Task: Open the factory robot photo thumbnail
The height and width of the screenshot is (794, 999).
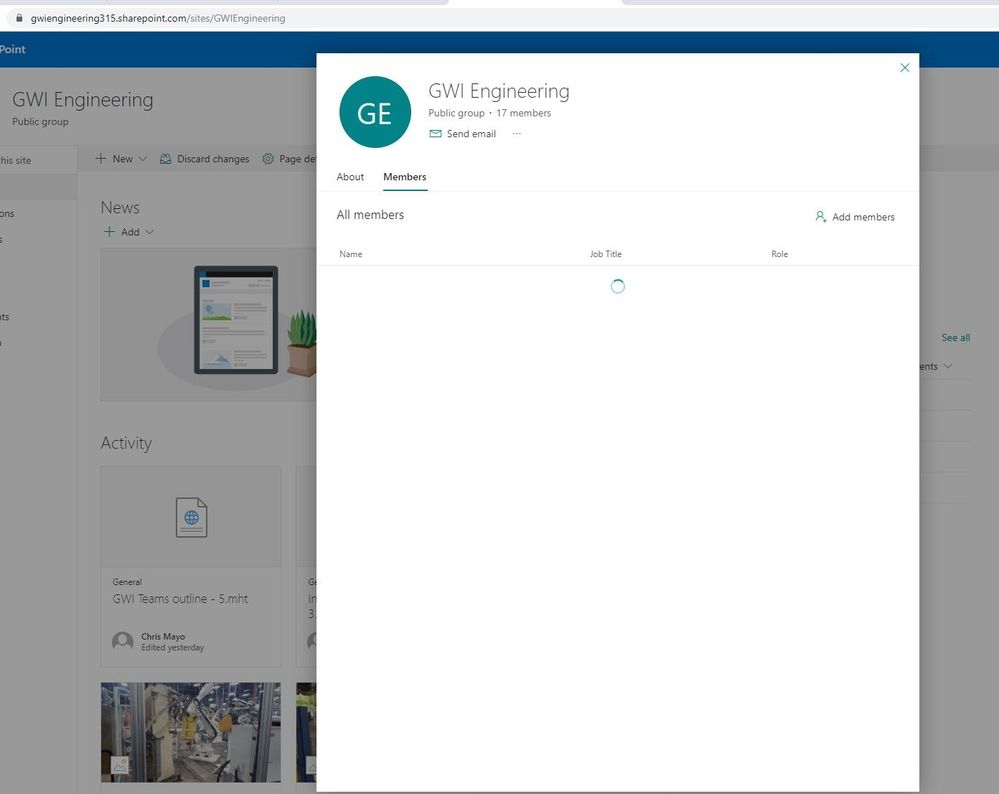Action: 190,732
